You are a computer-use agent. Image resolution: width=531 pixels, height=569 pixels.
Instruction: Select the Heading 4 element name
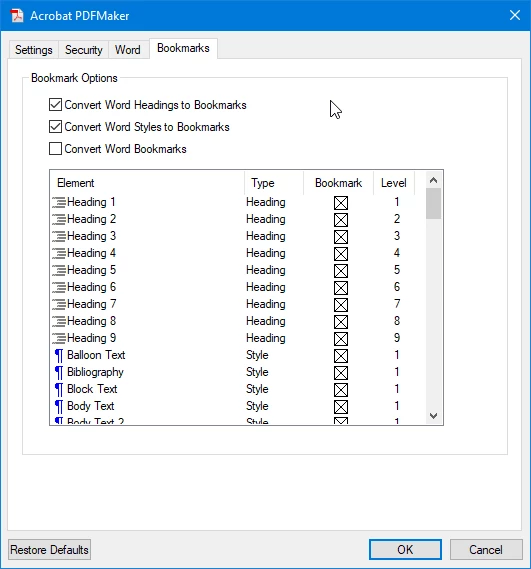tap(91, 253)
